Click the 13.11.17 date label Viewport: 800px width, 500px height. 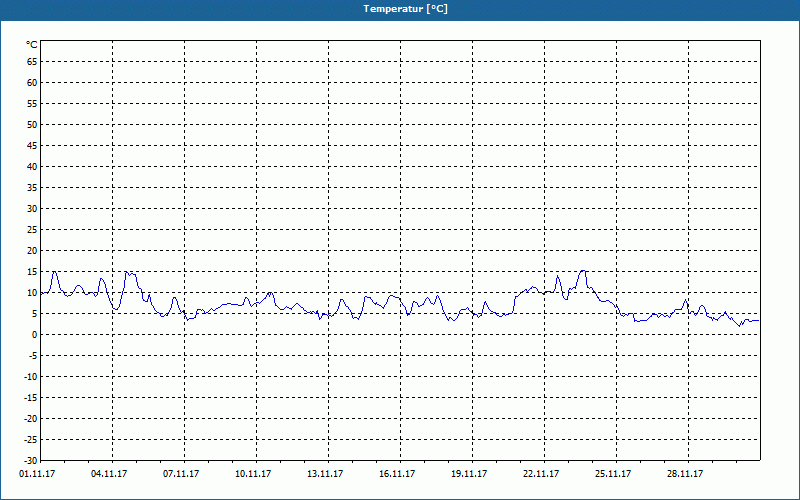pyautogui.click(x=325, y=474)
